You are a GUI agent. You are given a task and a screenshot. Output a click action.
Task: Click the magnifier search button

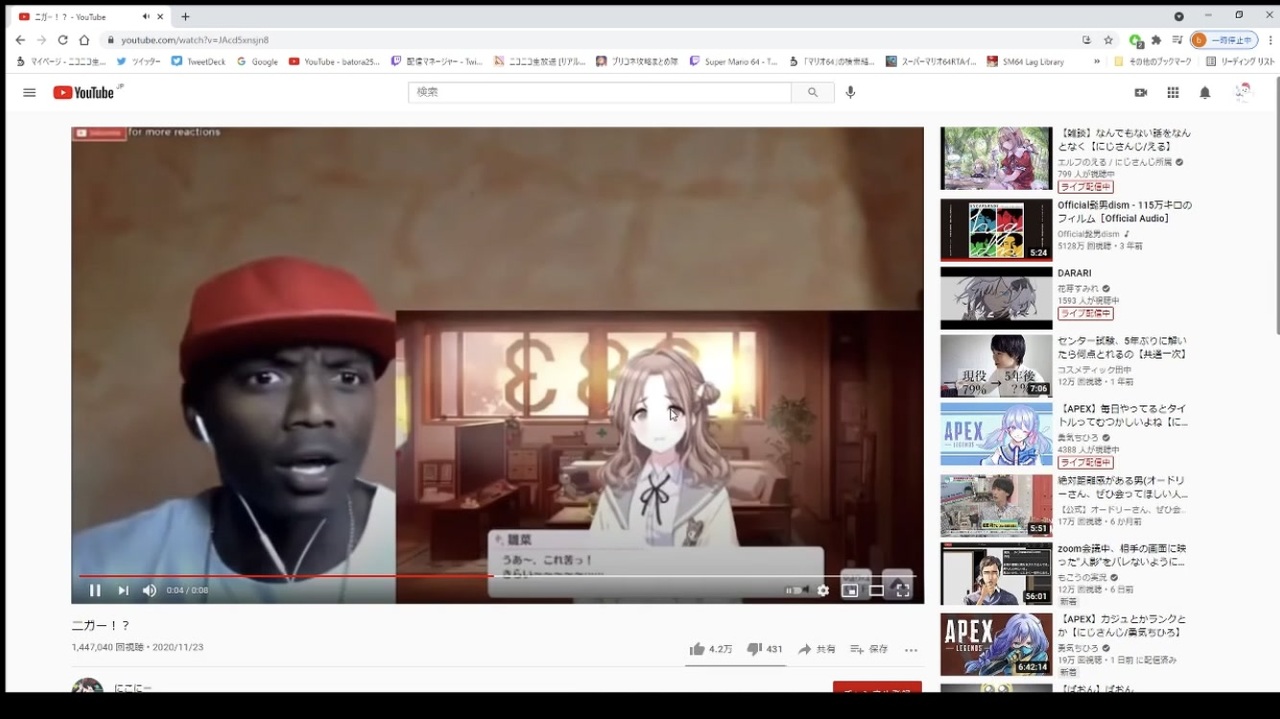(813, 92)
